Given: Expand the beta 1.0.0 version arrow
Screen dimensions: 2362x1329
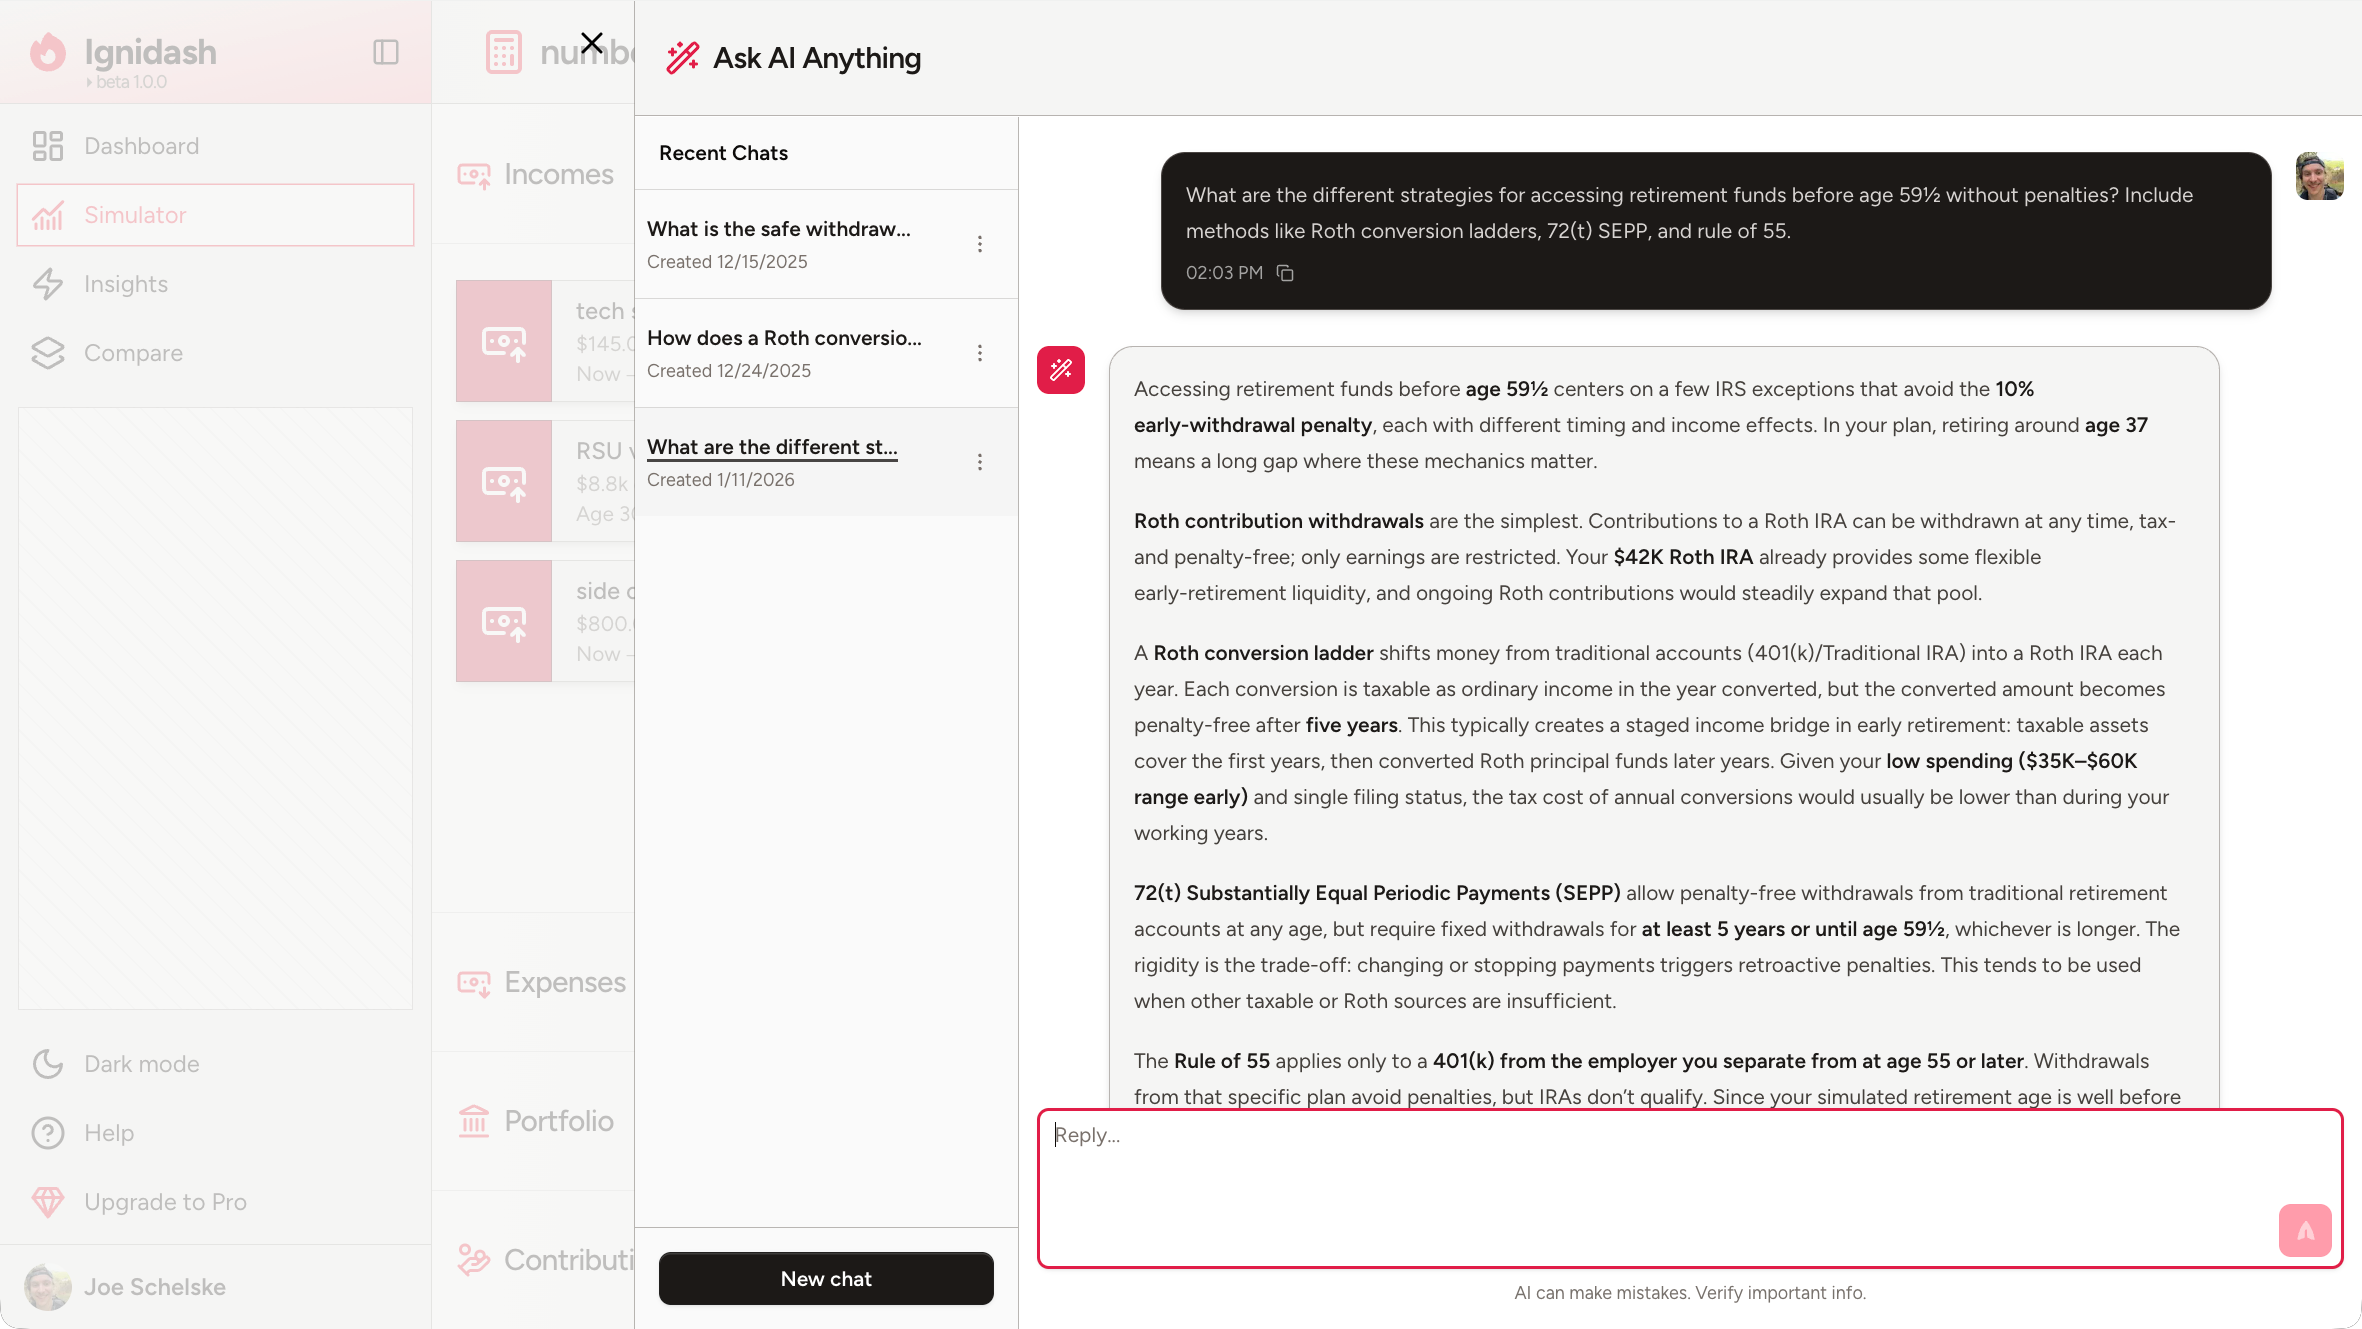Looking at the screenshot, I should tap(89, 82).
